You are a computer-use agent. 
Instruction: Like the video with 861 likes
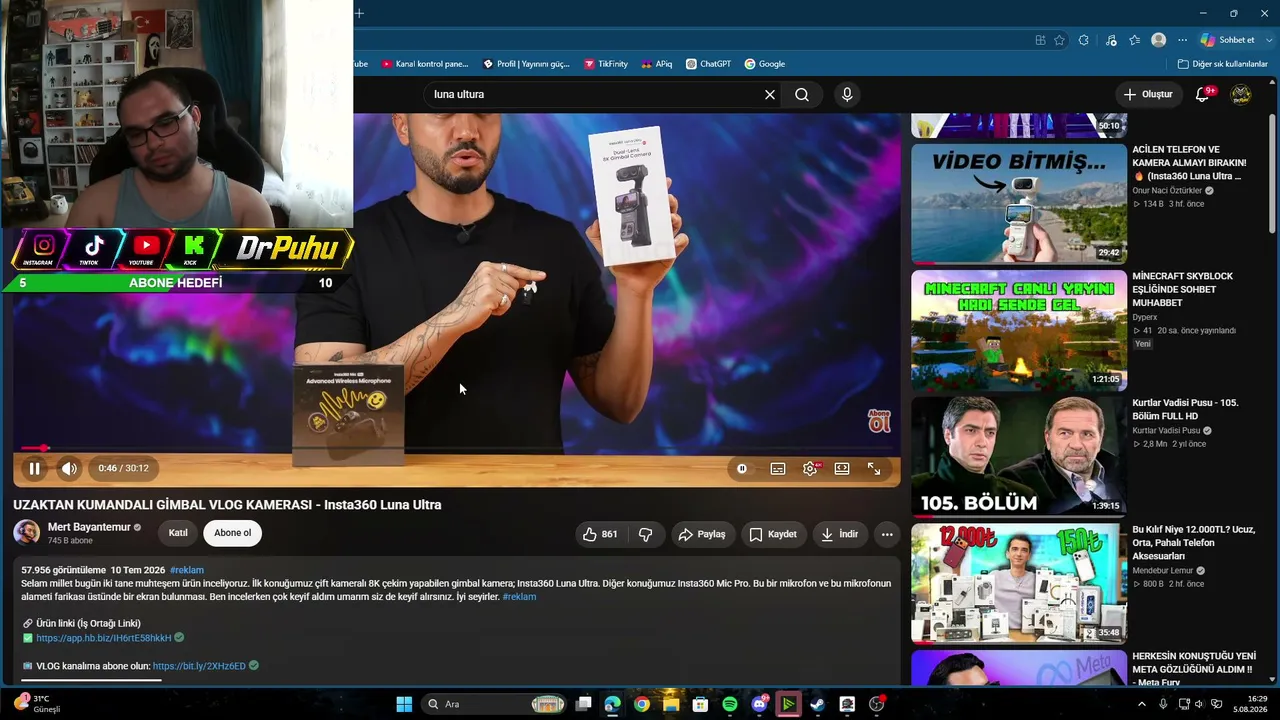point(600,534)
